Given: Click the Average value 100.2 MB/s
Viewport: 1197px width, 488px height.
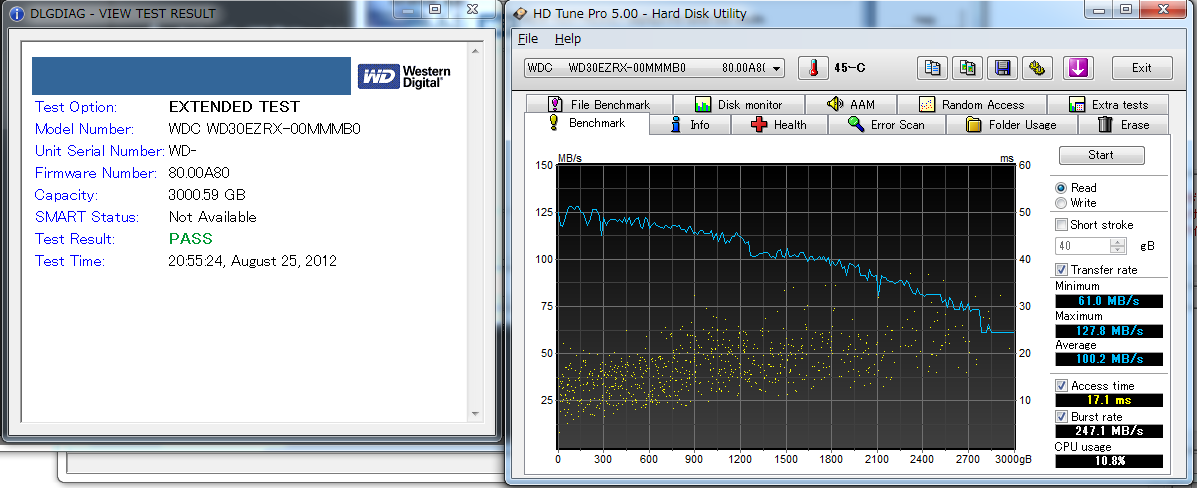Looking at the screenshot, I should click(x=1108, y=359).
